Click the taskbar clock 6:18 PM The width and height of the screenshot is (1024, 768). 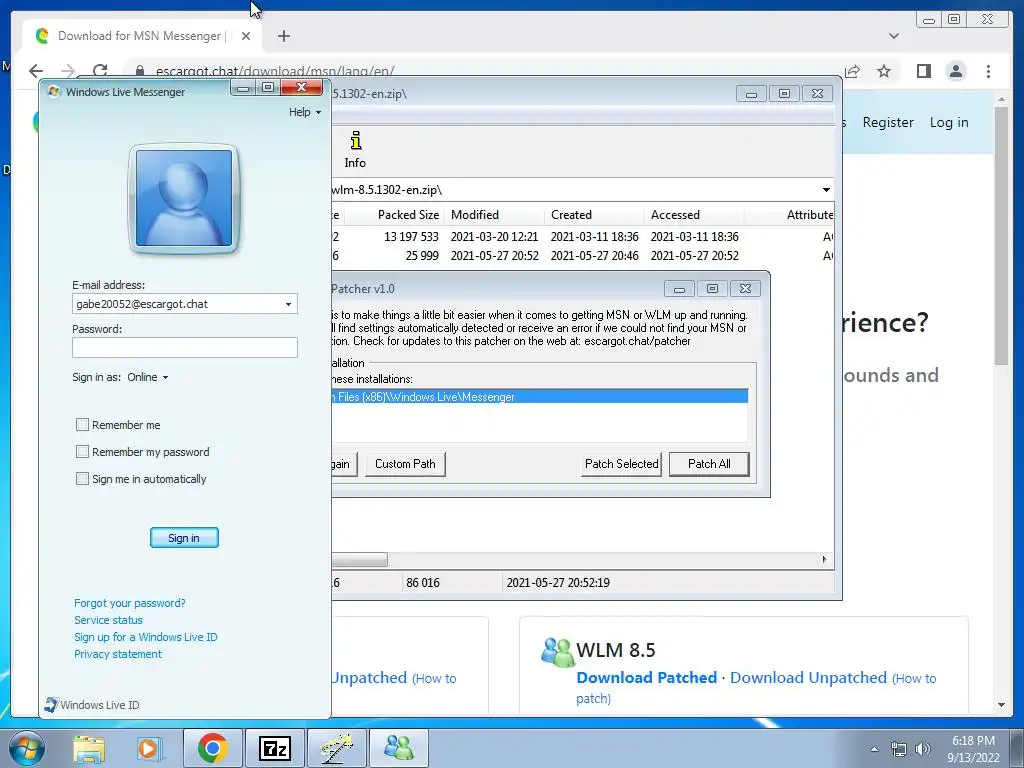pos(973,749)
